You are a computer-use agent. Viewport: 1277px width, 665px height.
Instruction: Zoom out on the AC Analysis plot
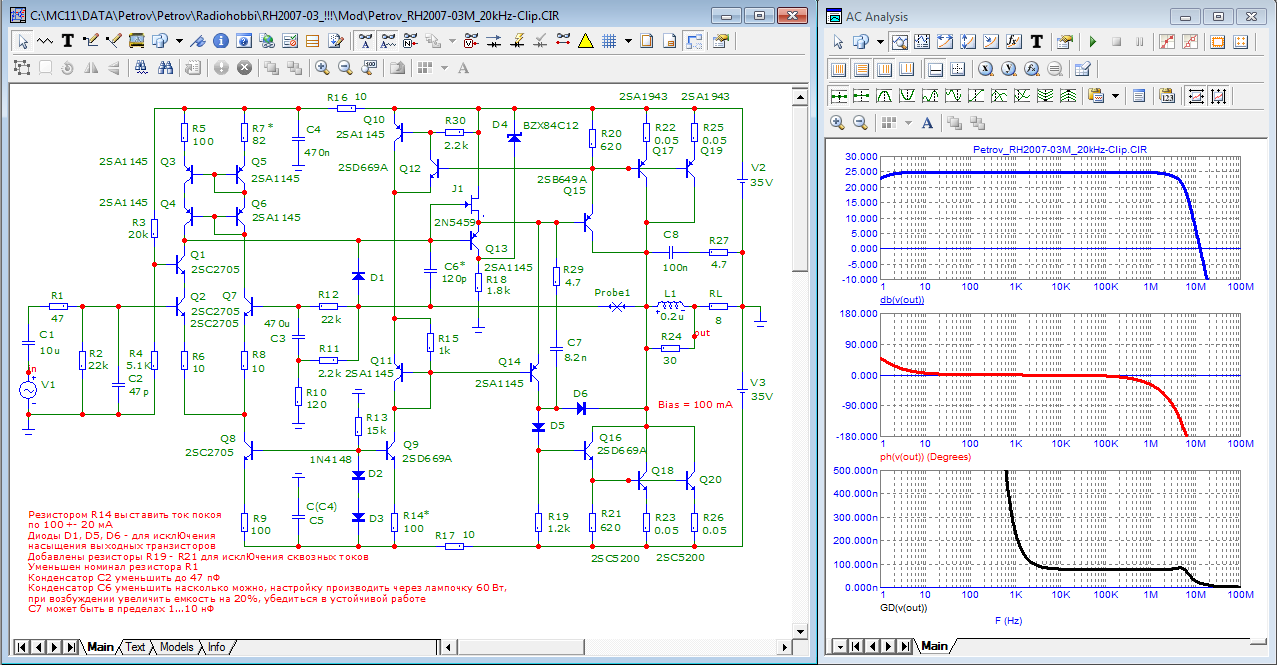pos(860,122)
